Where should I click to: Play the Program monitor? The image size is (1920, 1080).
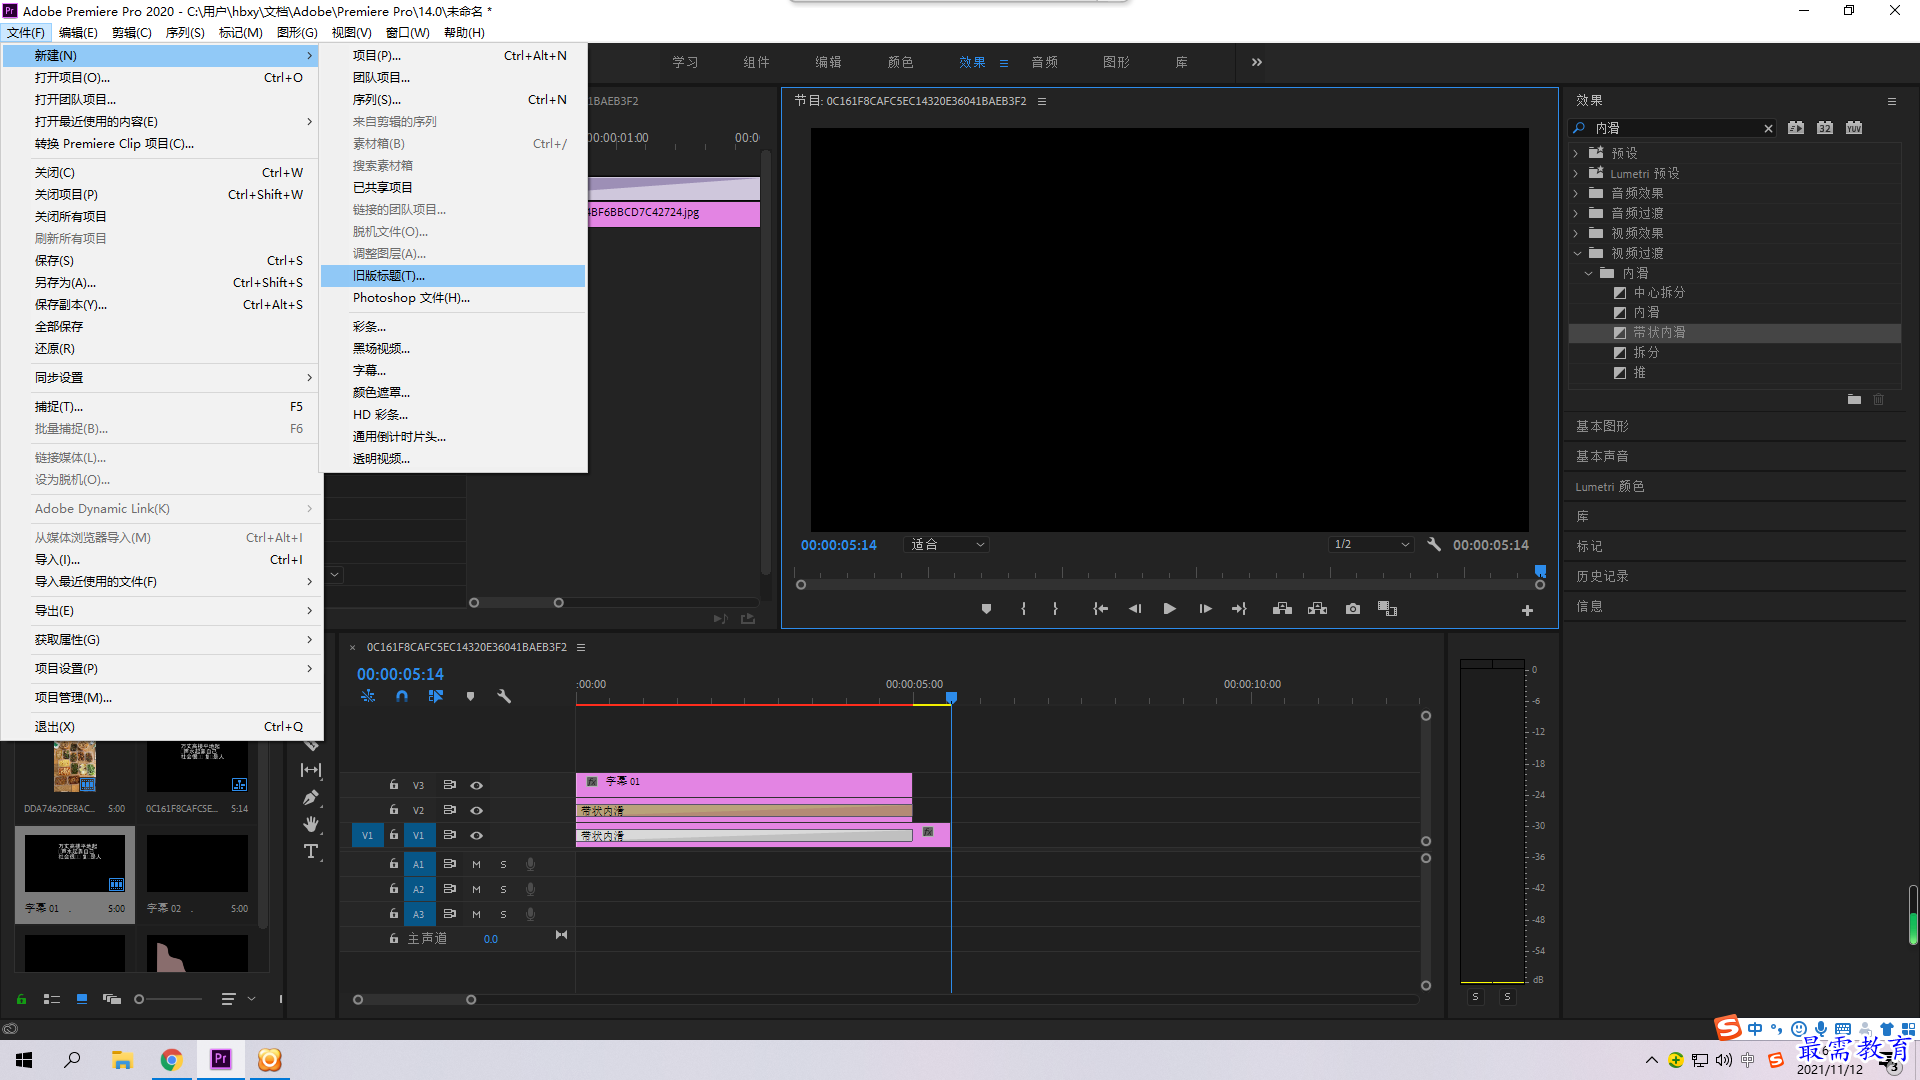pos(1169,609)
